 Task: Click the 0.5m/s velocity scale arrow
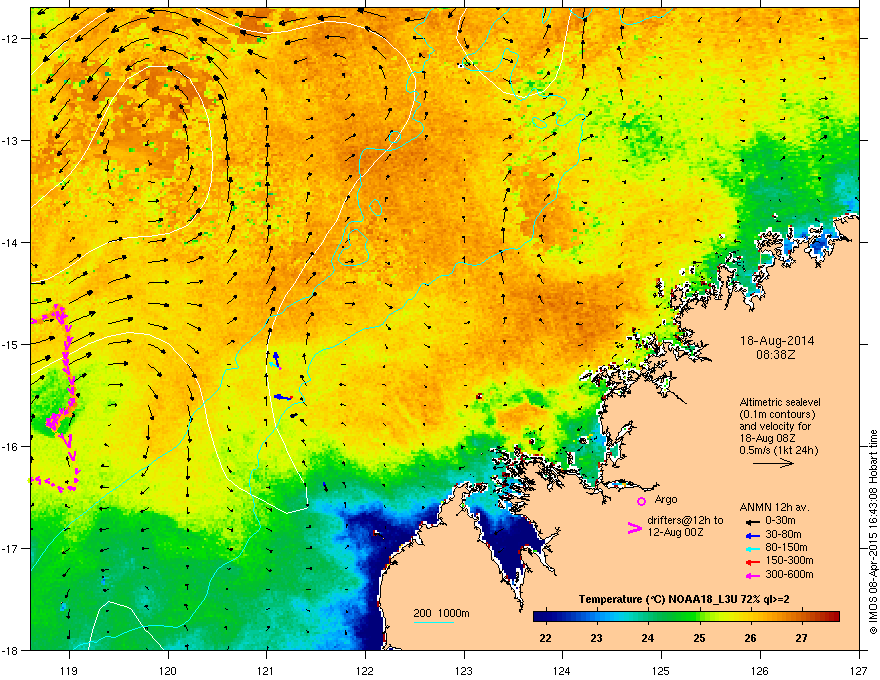click(773, 463)
